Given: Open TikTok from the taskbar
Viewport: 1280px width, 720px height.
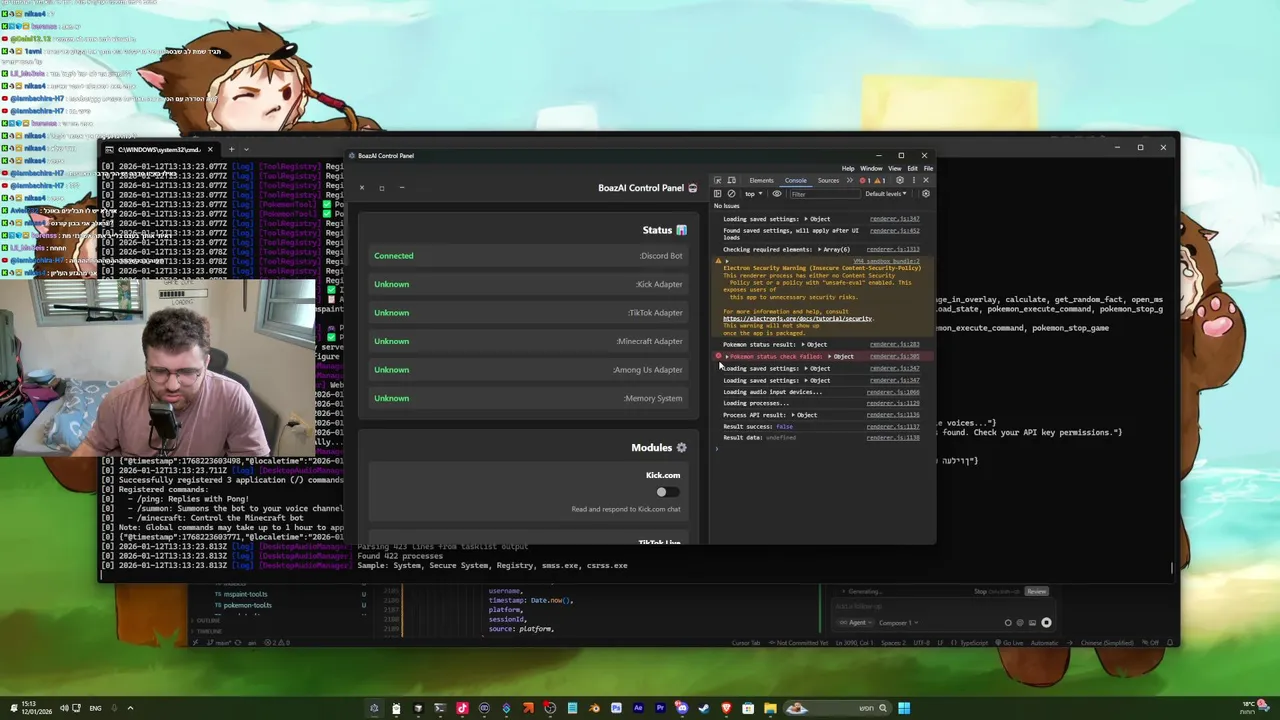Looking at the screenshot, I should point(462,708).
